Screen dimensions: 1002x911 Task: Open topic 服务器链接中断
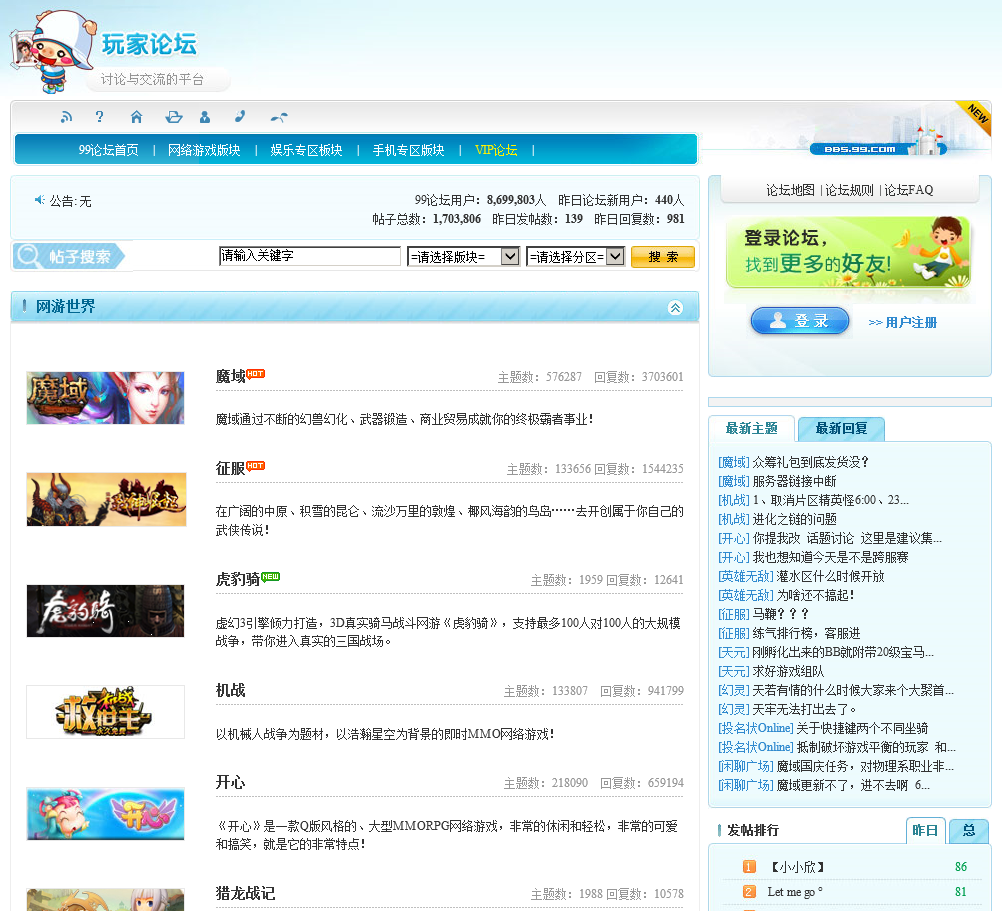(794, 482)
